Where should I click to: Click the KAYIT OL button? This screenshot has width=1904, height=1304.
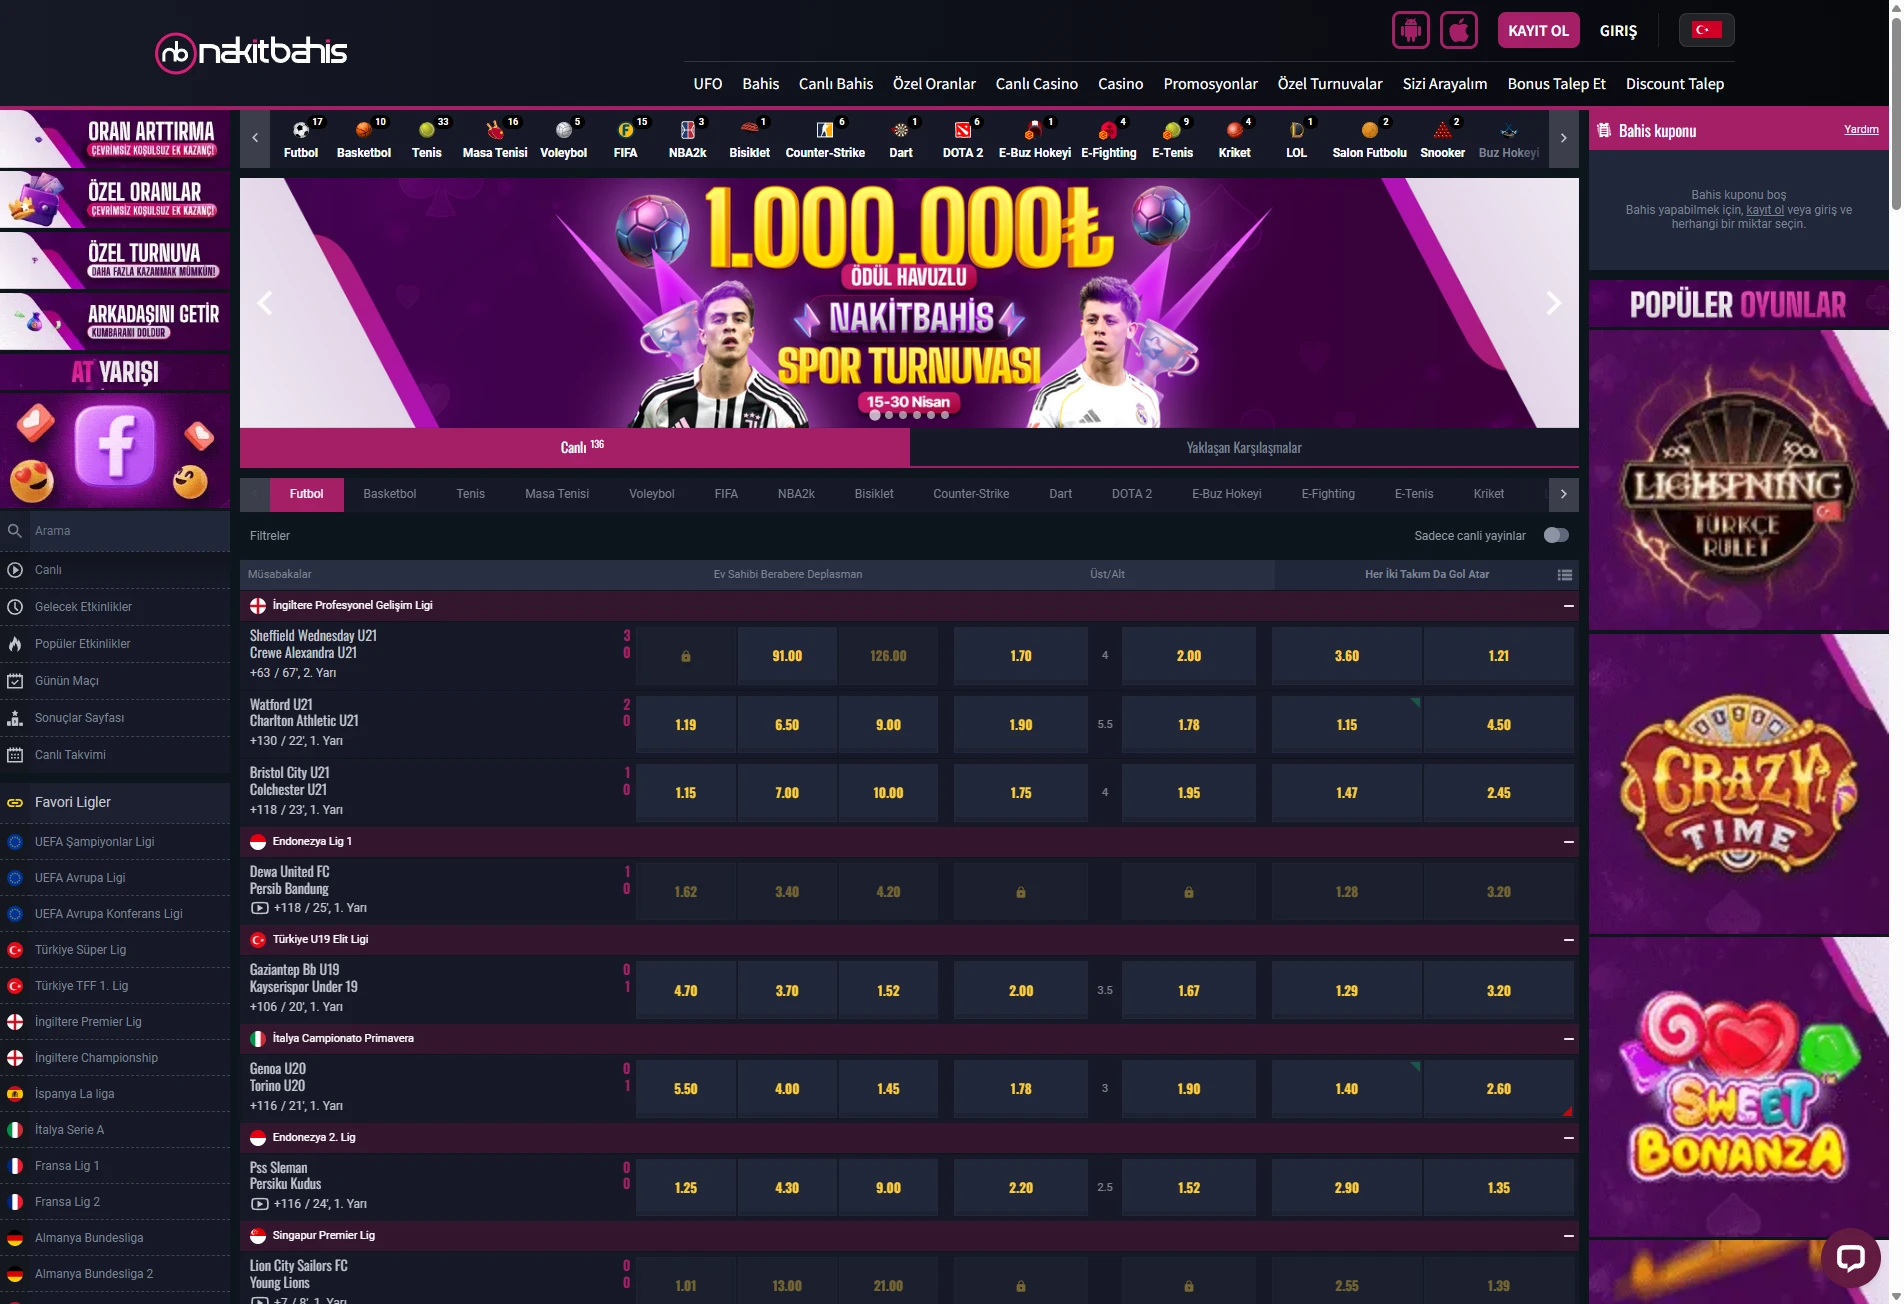(x=1538, y=30)
